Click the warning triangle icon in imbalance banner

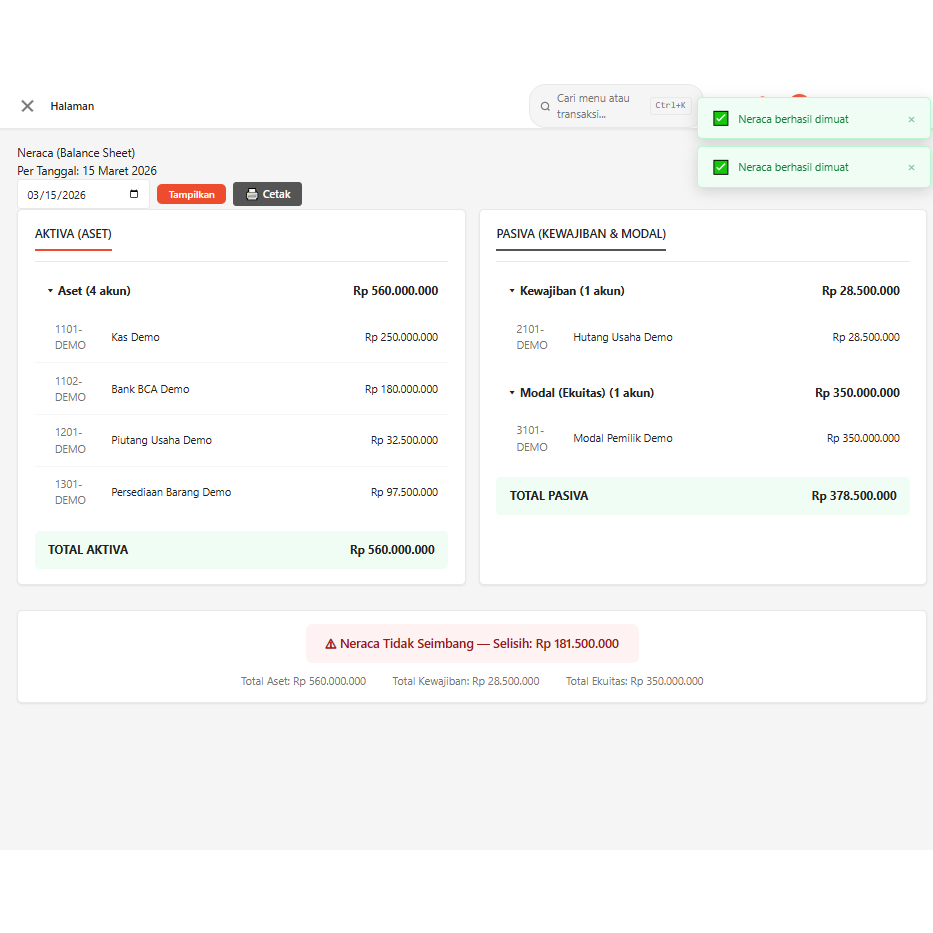coord(331,644)
